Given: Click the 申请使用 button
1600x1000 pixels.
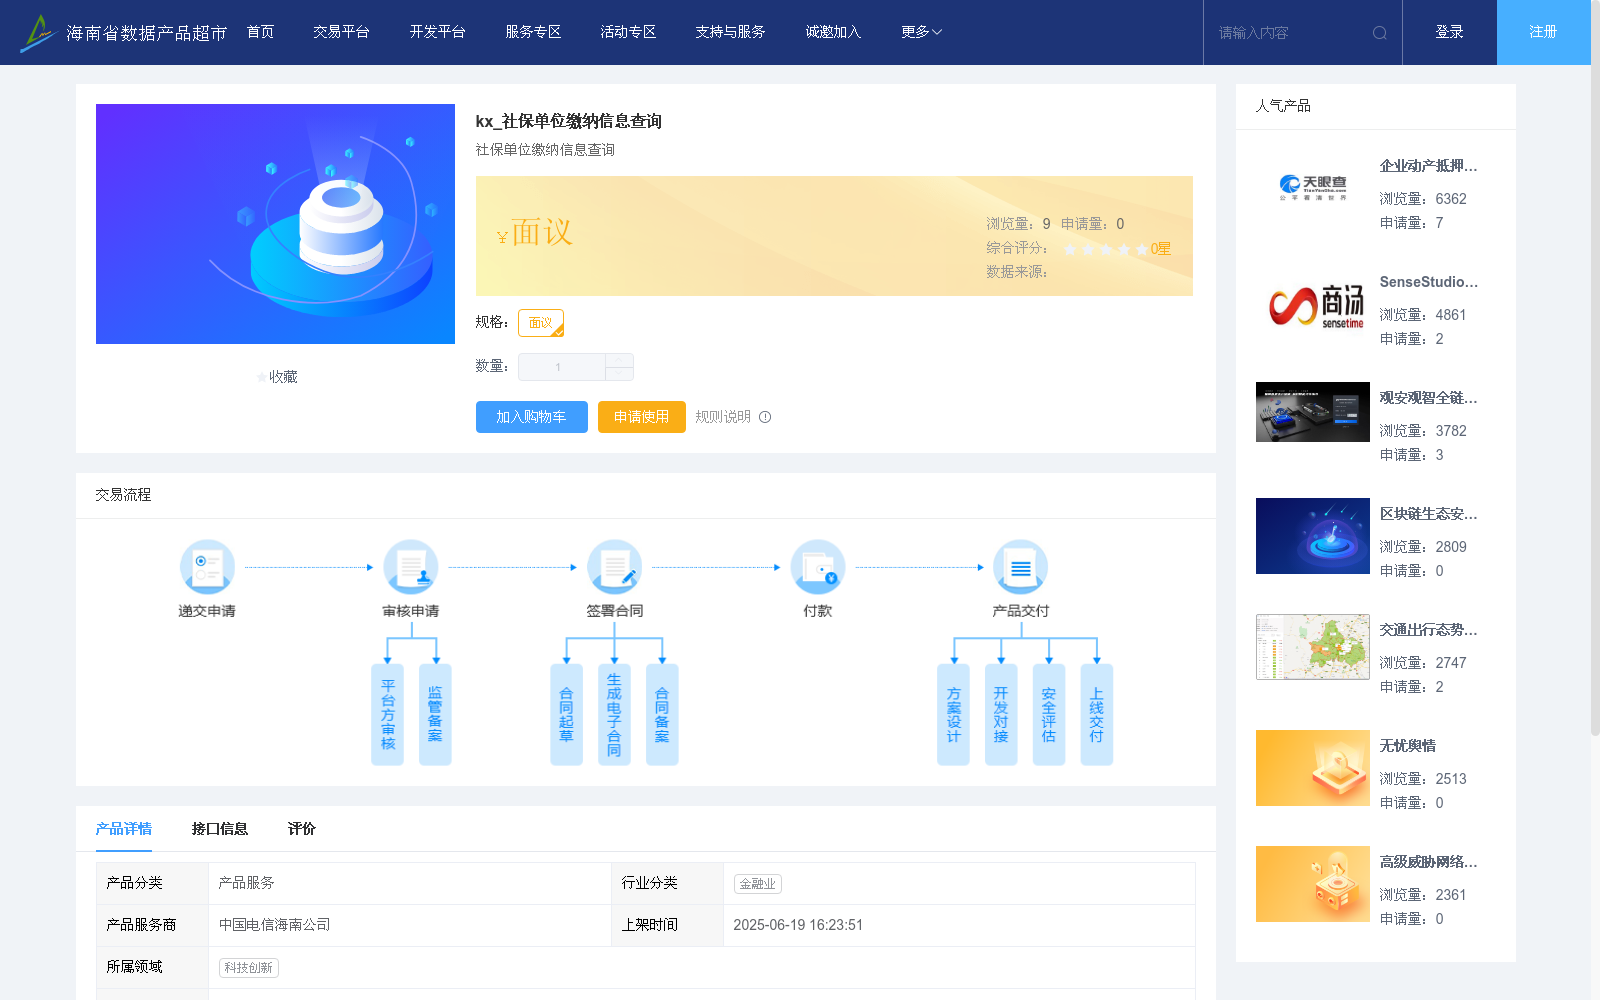Looking at the screenshot, I should tap(642, 417).
